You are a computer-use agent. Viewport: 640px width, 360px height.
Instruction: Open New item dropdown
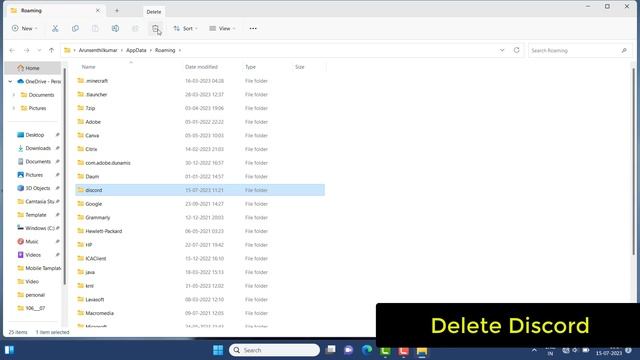point(25,29)
